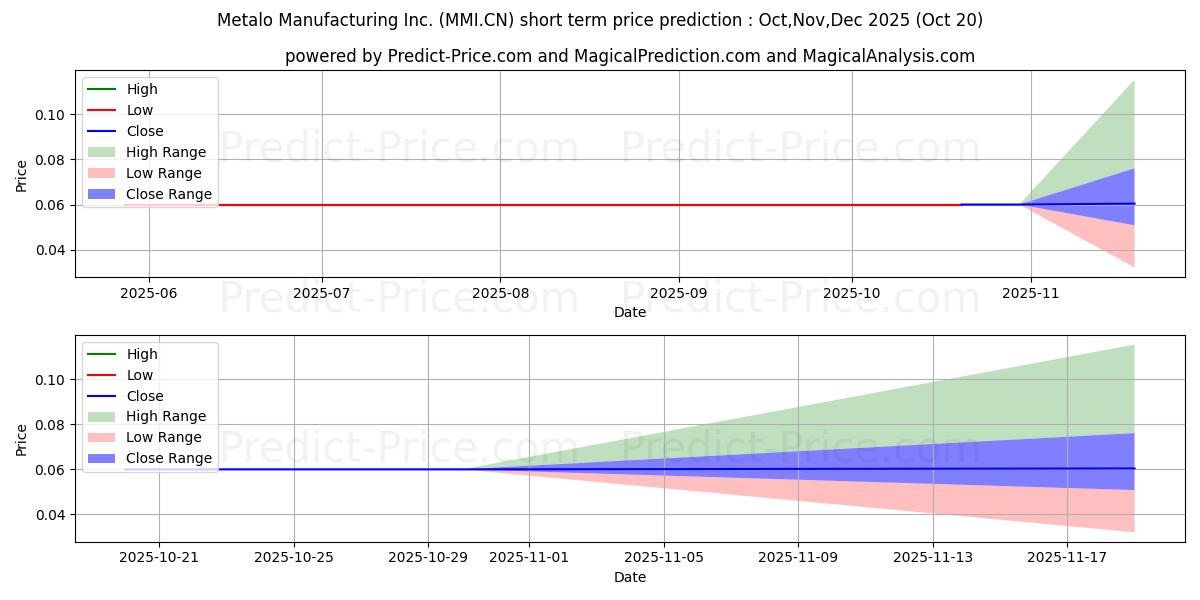The image size is (1200, 600).
Task: Click the red Low line marker in bottom legend
Action: (x=102, y=375)
